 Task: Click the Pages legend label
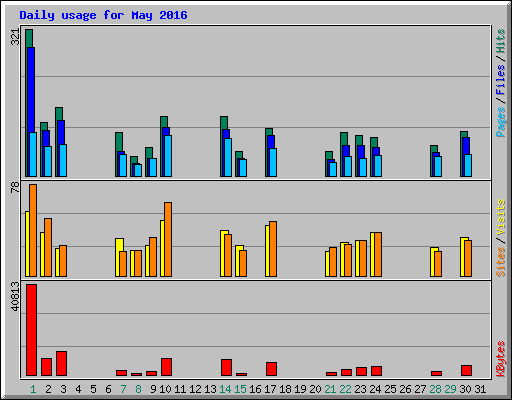501,122
